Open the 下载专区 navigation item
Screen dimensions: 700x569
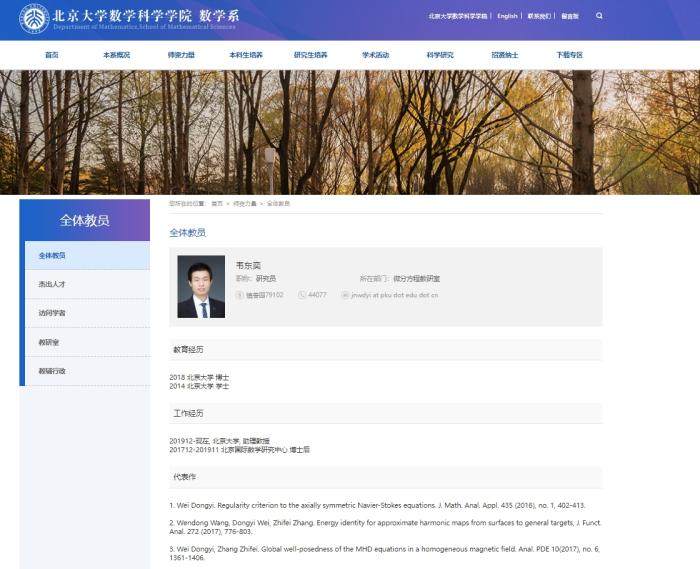(569, 55)
